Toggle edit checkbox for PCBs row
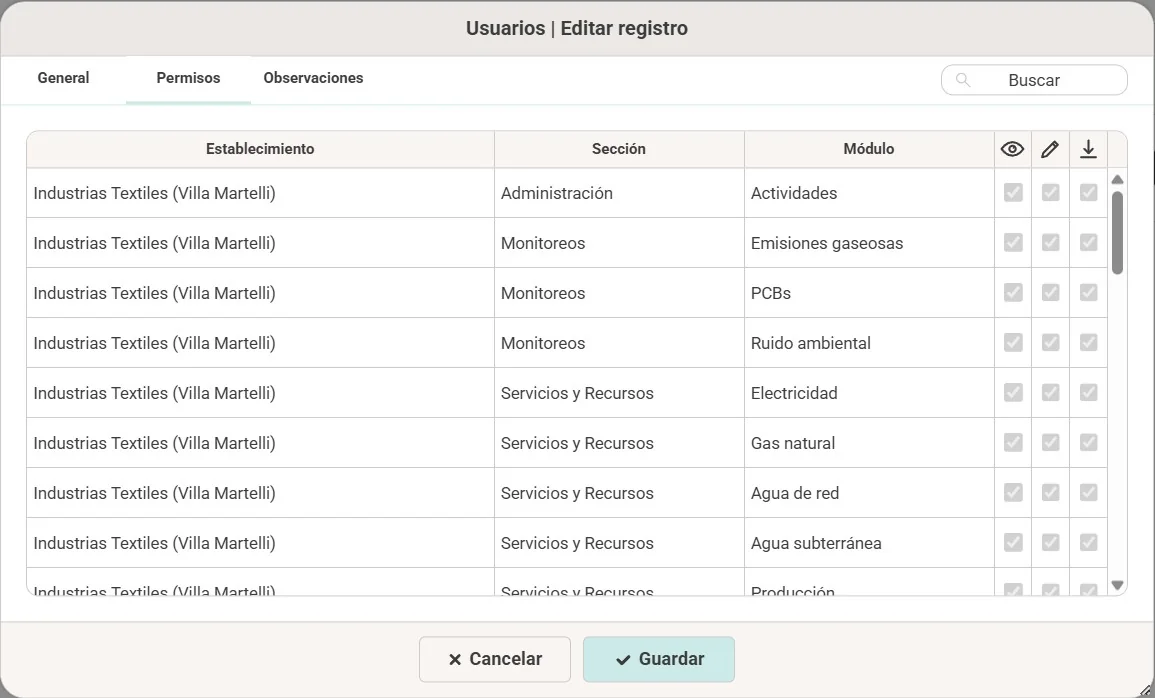The width and height of the screenshot is (1155, 698). point(1050,292)
